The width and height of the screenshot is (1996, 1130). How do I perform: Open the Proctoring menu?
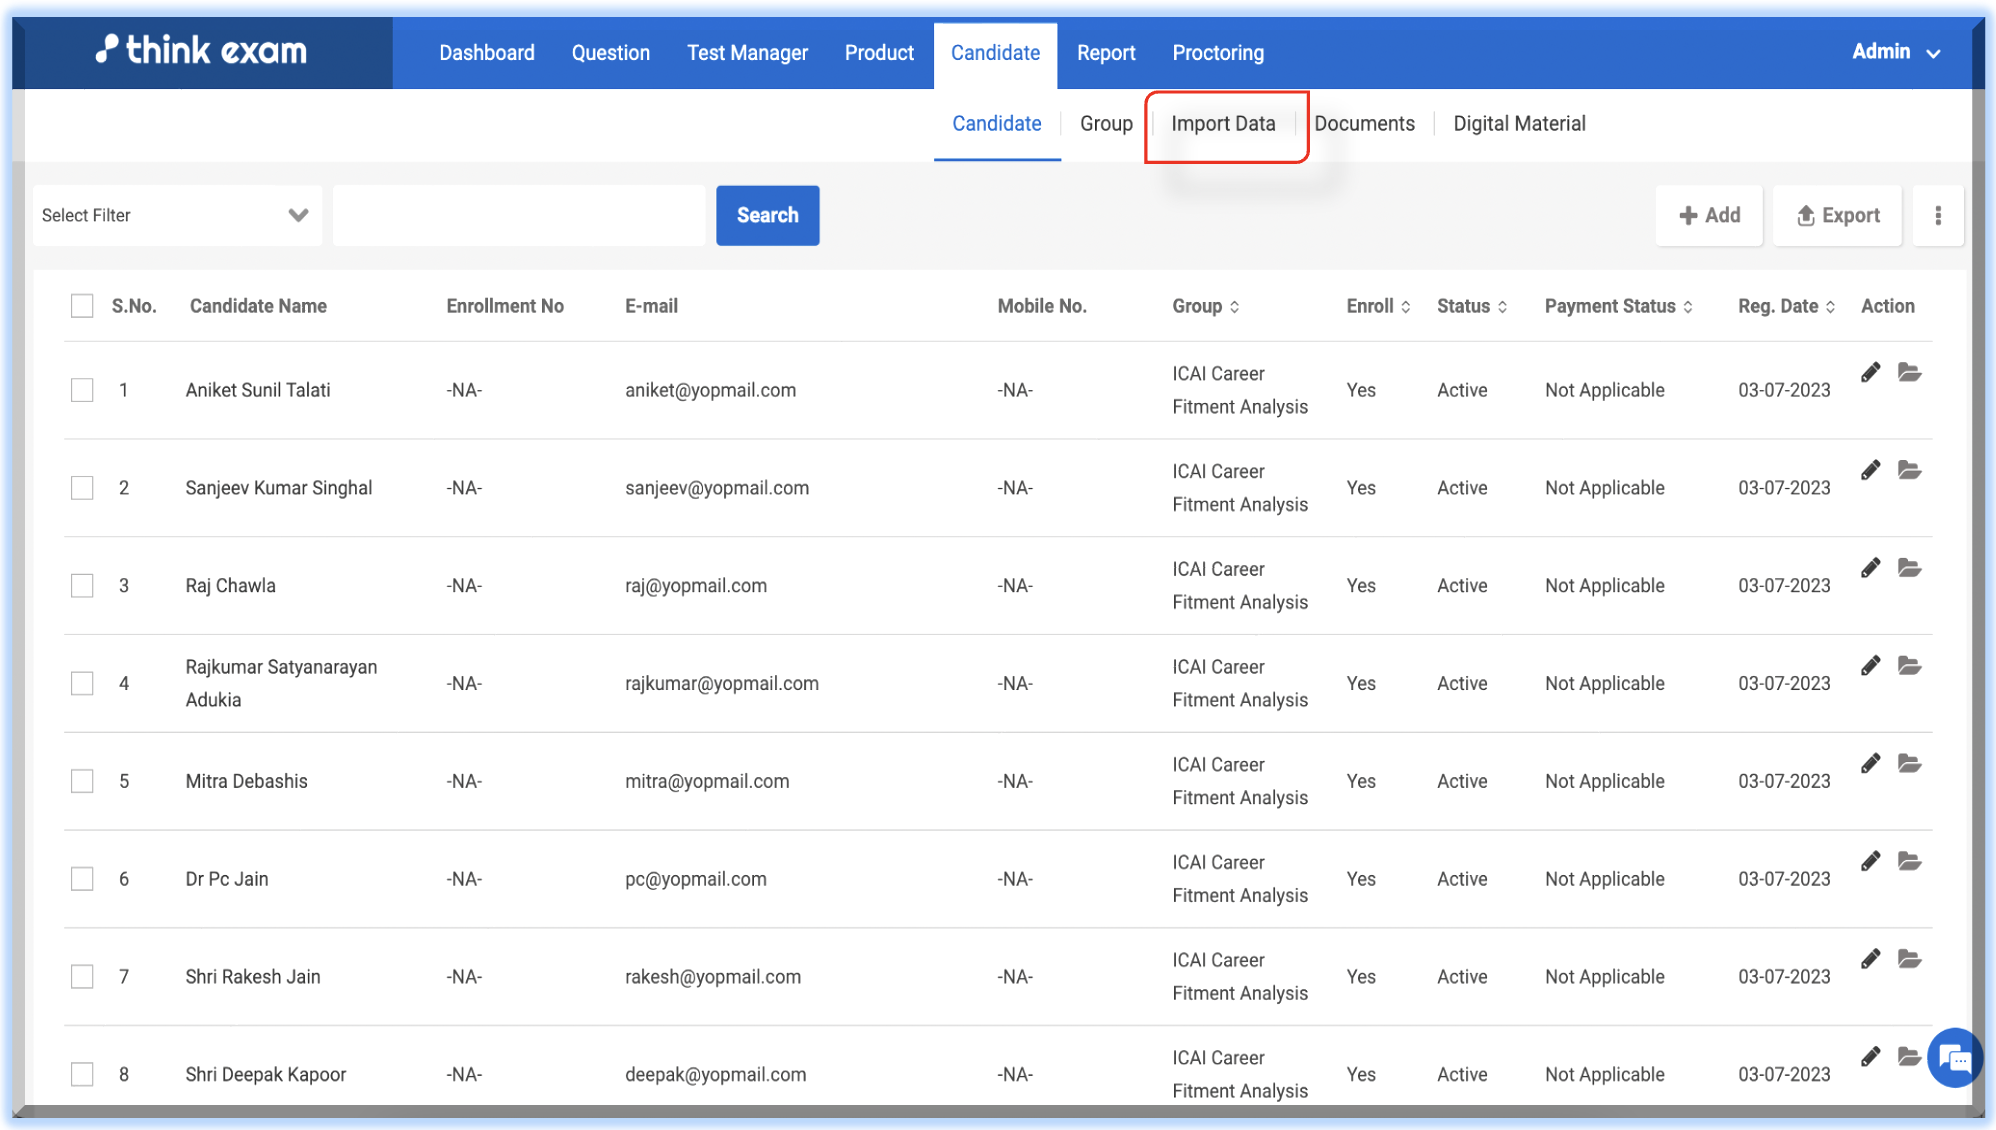pos(1218,53)
